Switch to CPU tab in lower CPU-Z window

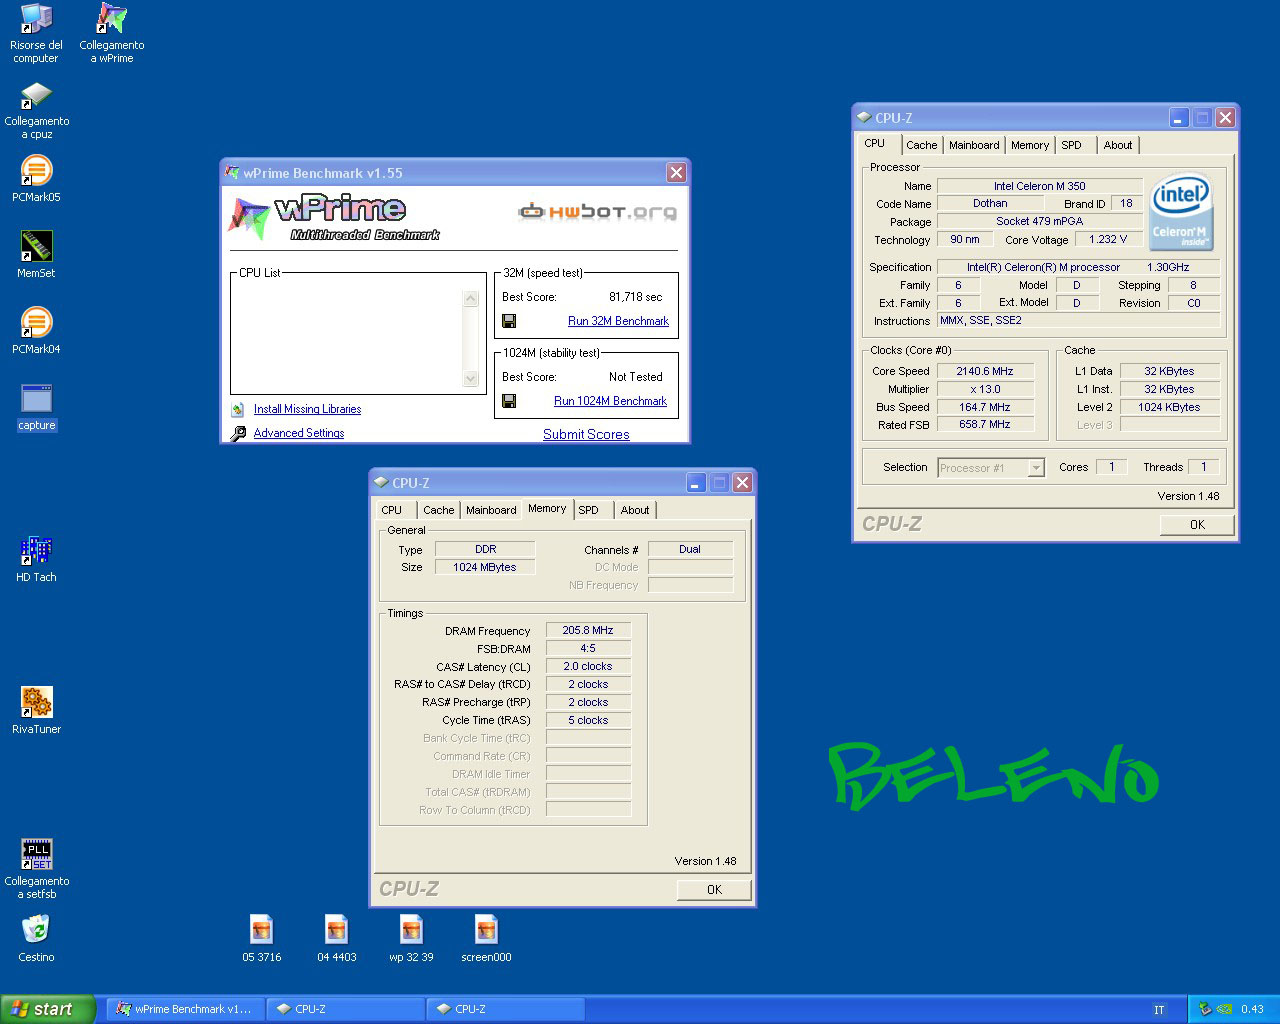[392, 510]
